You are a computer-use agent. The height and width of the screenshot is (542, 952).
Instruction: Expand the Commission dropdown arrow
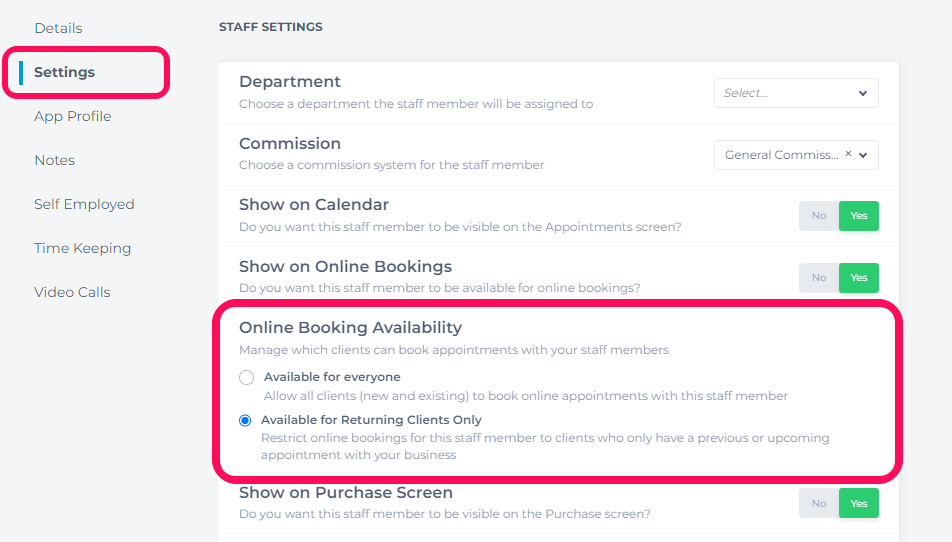point(863,155)
